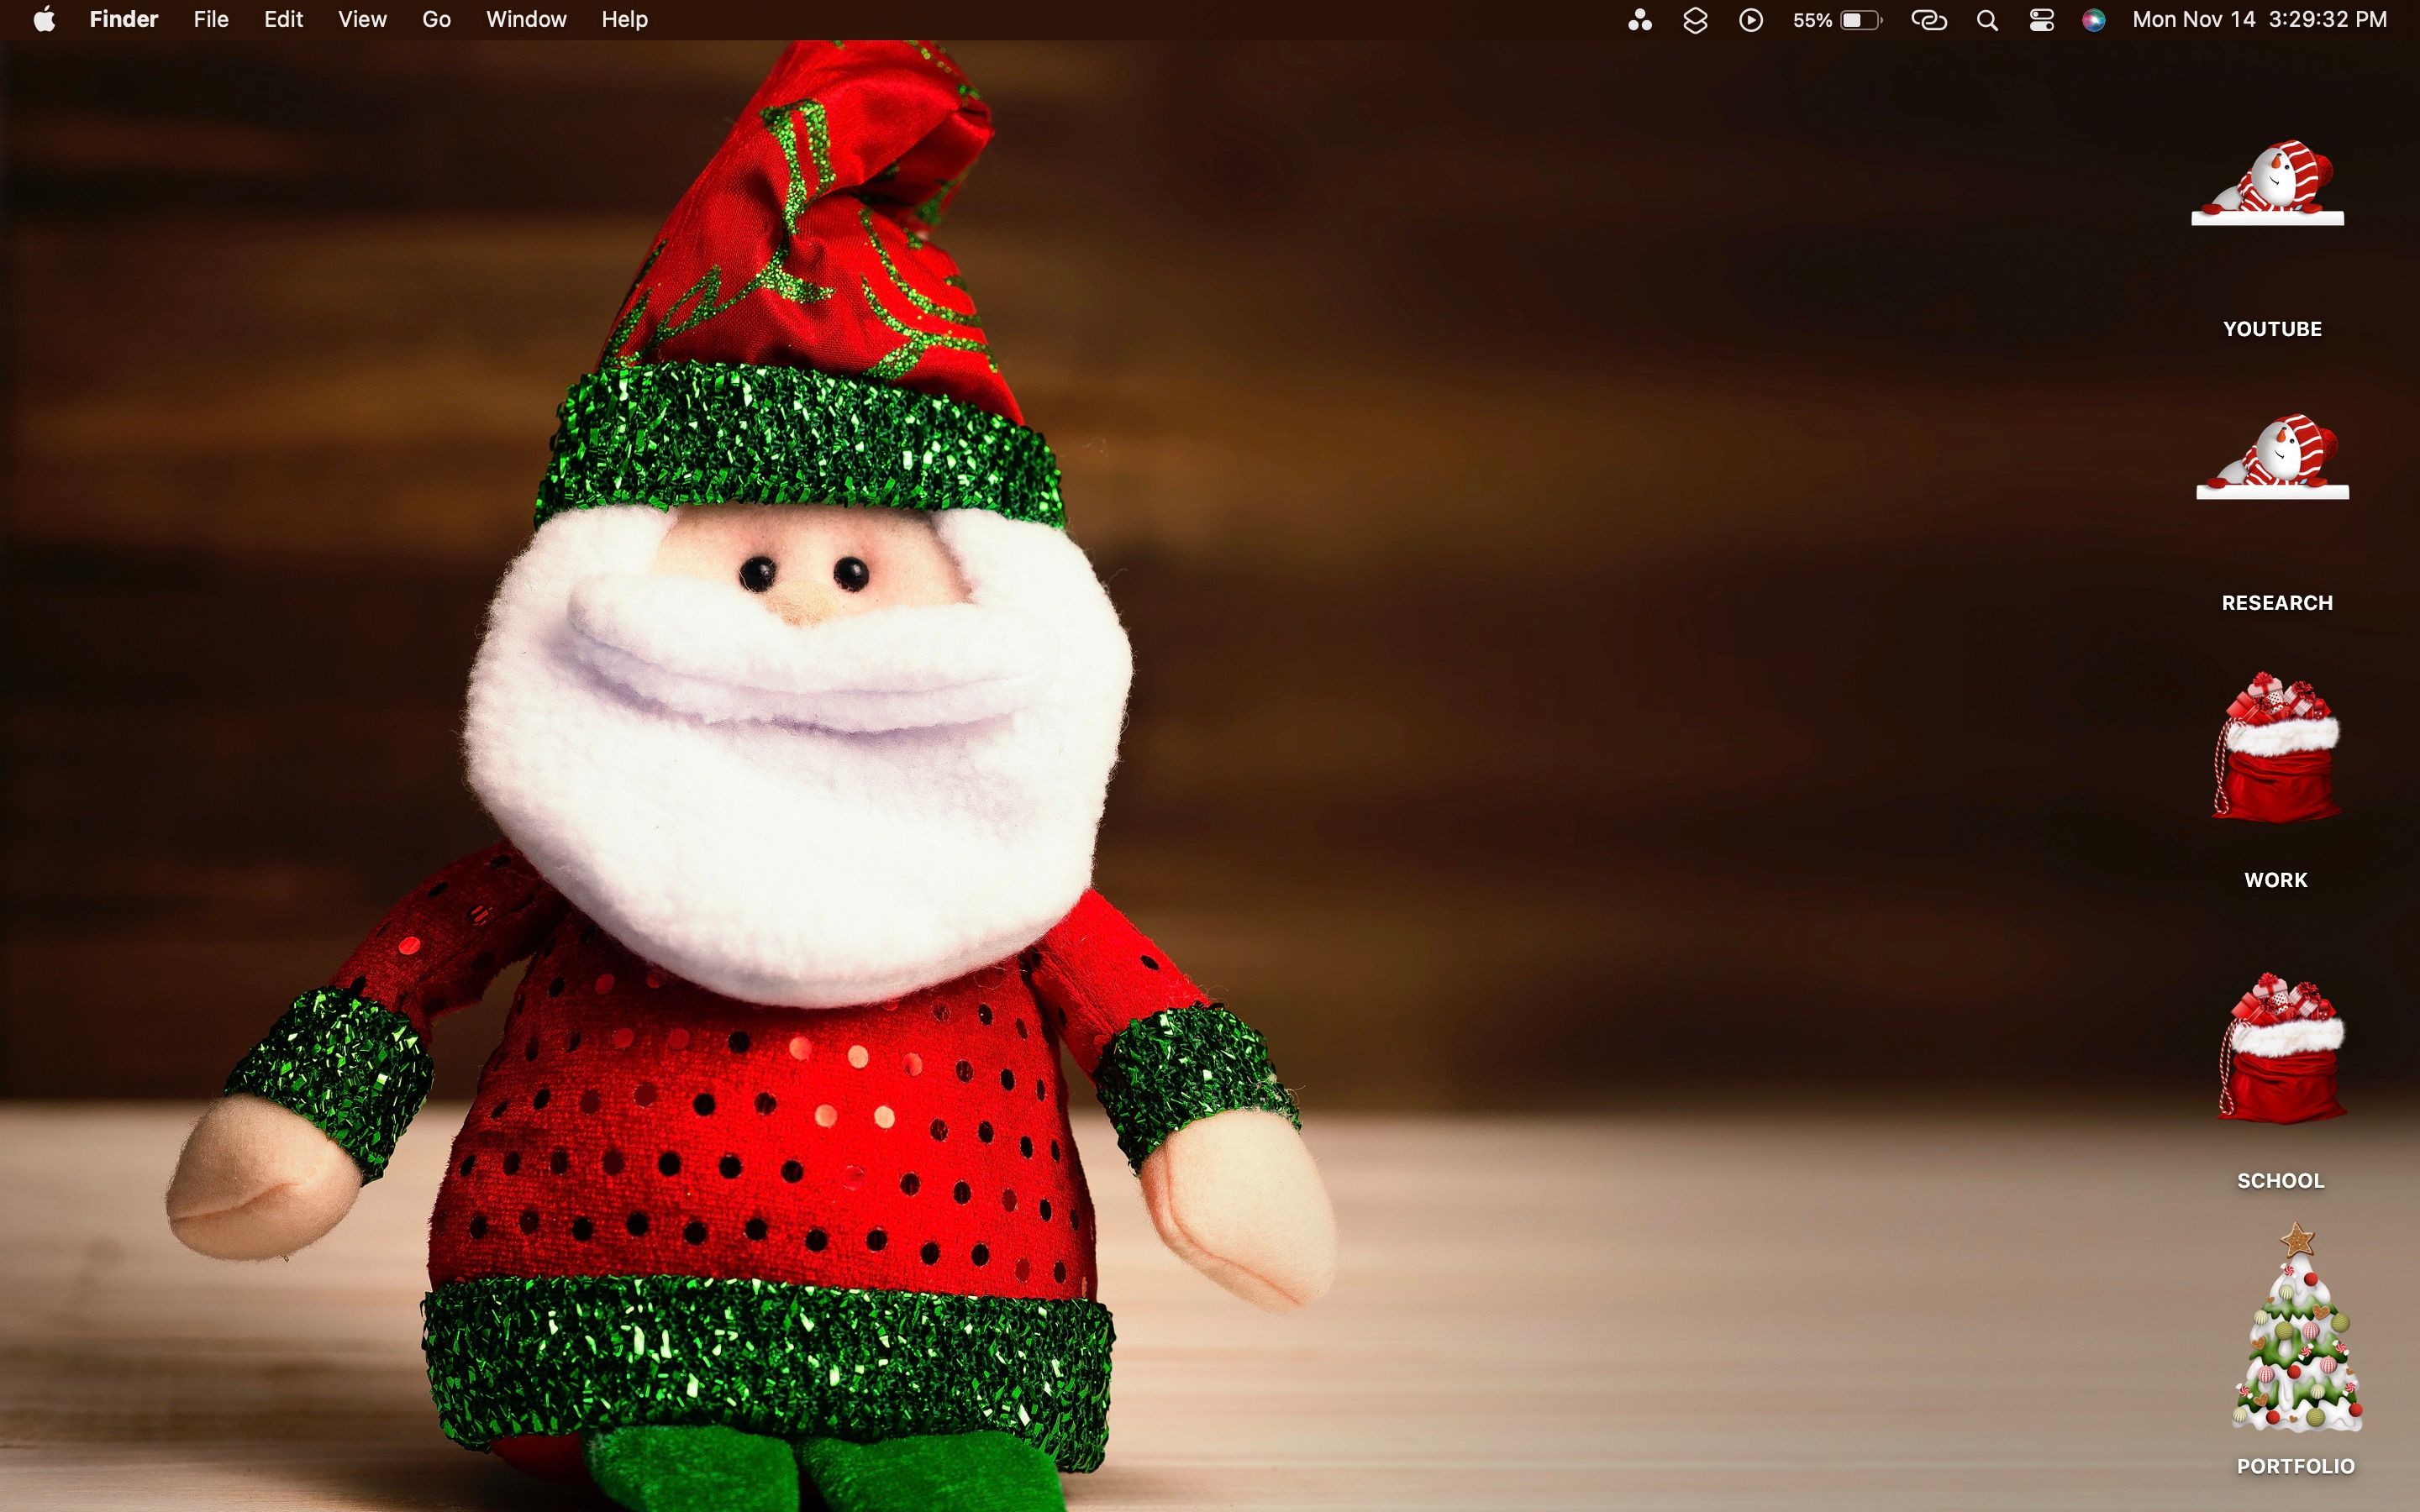Open Spotlight search magnifier
Image resolution: width=2420 pixels, height=1512 pixels.
pyautogui.click(x=1987, y=20)
